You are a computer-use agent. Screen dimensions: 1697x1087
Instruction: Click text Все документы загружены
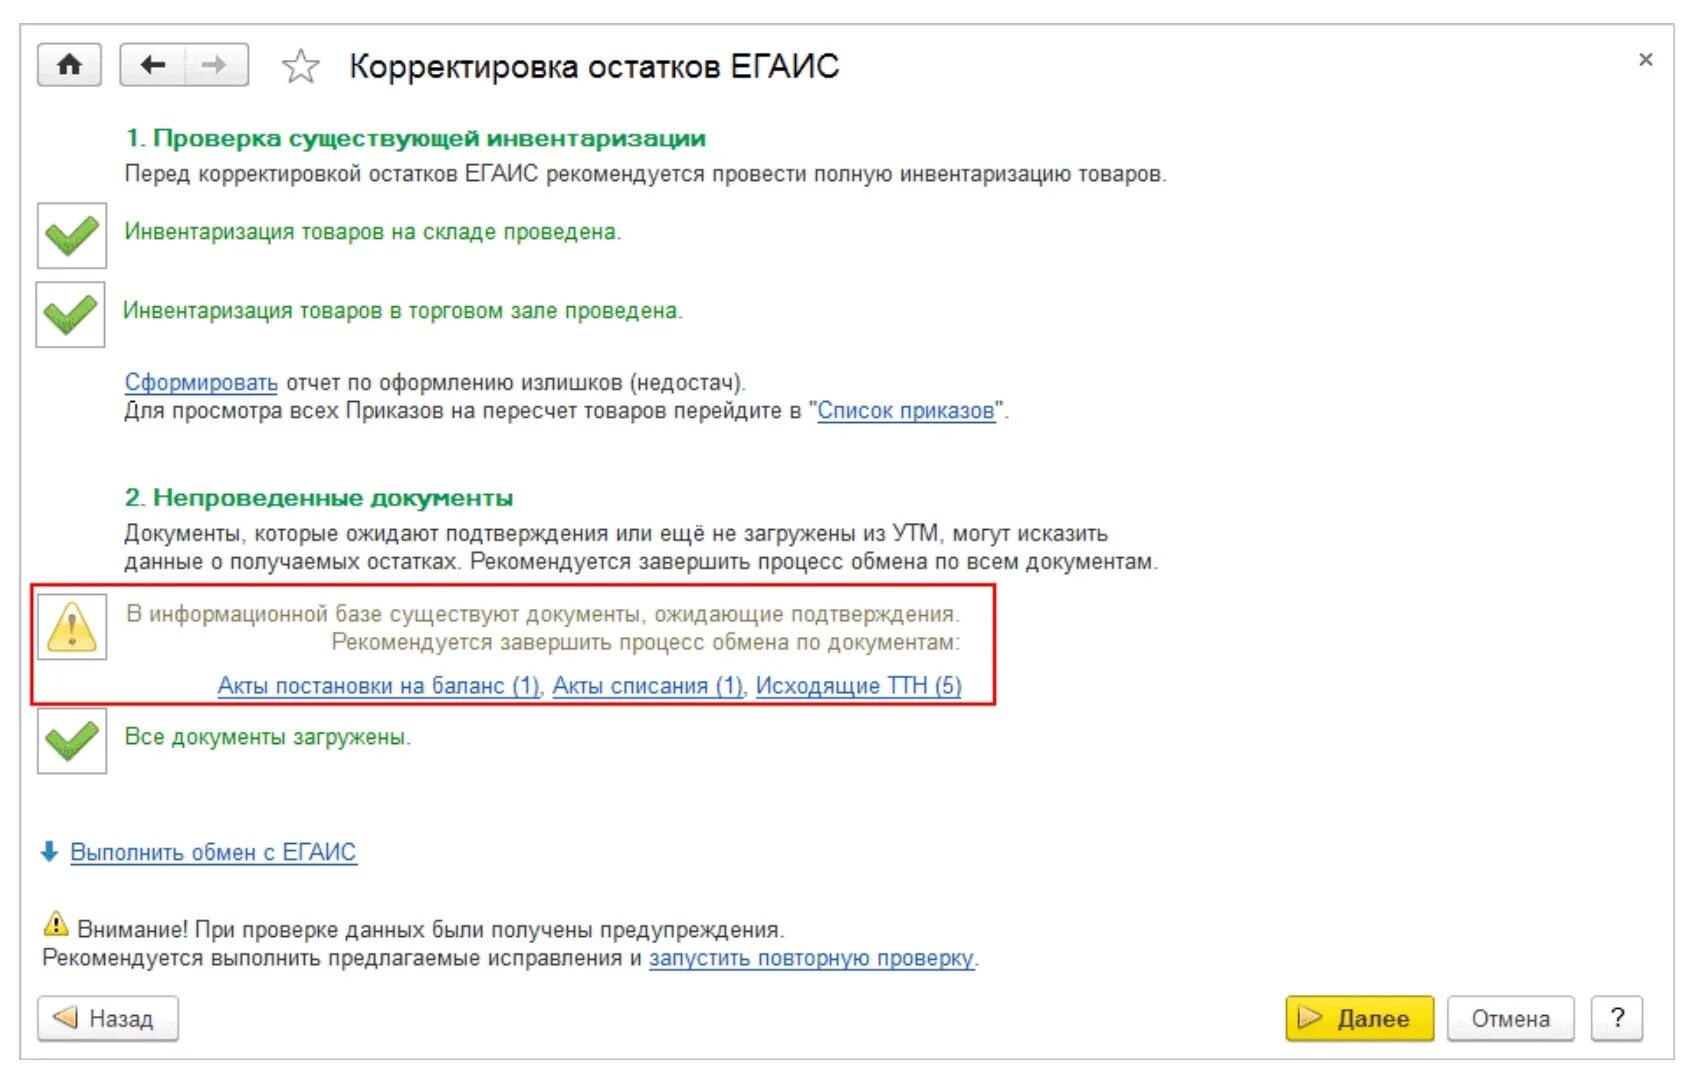(x=267, y=737)
